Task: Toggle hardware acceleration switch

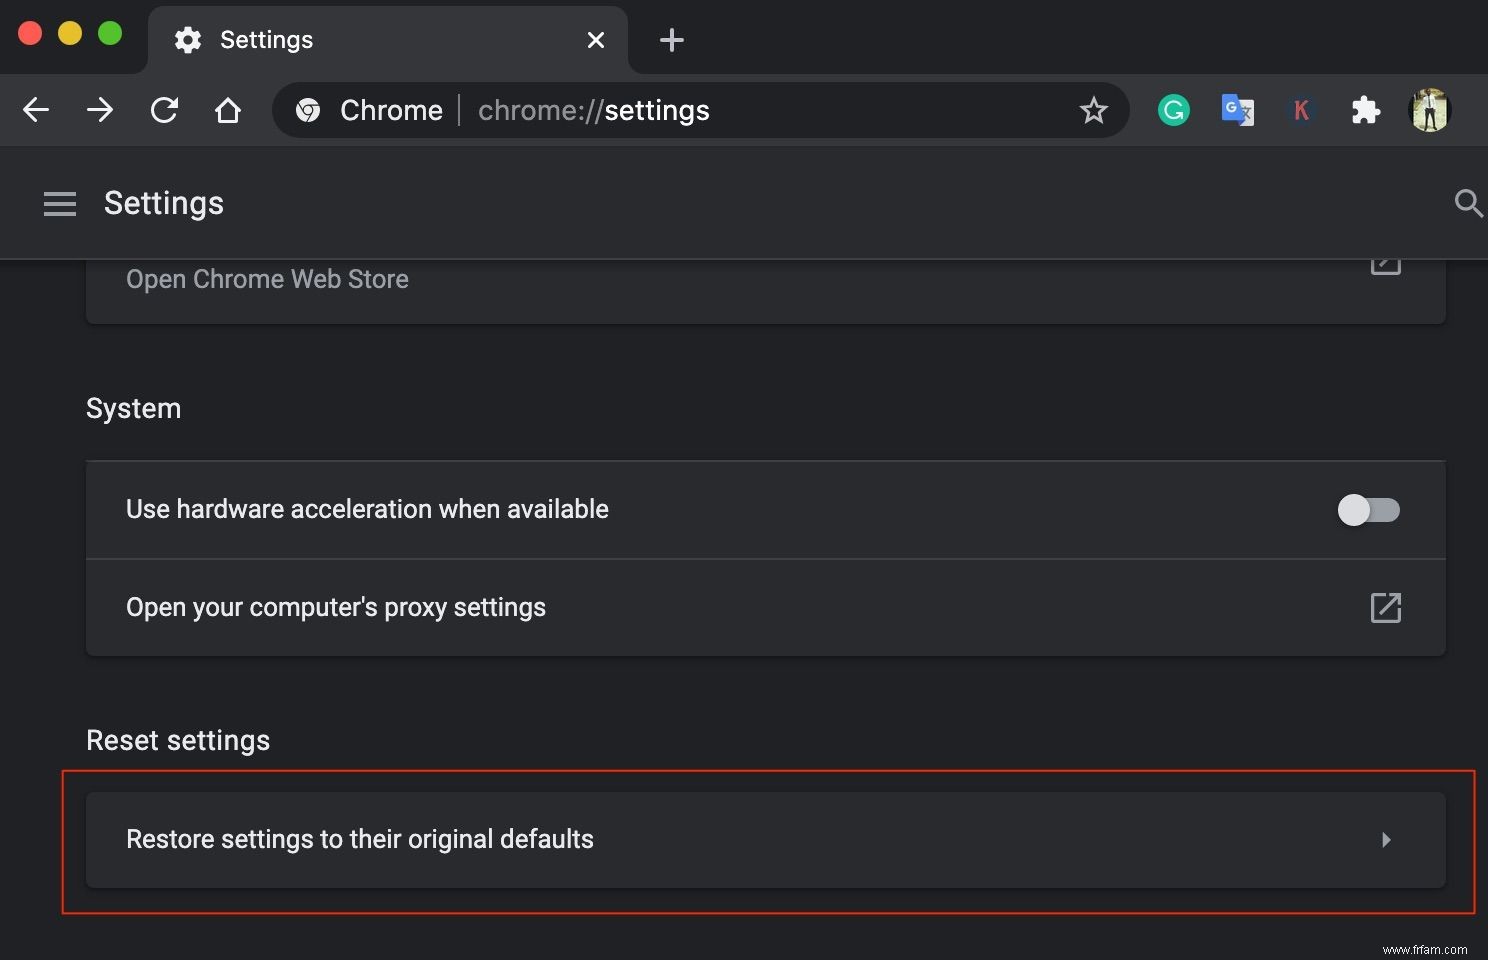Action: click(x=1369, y=510)
